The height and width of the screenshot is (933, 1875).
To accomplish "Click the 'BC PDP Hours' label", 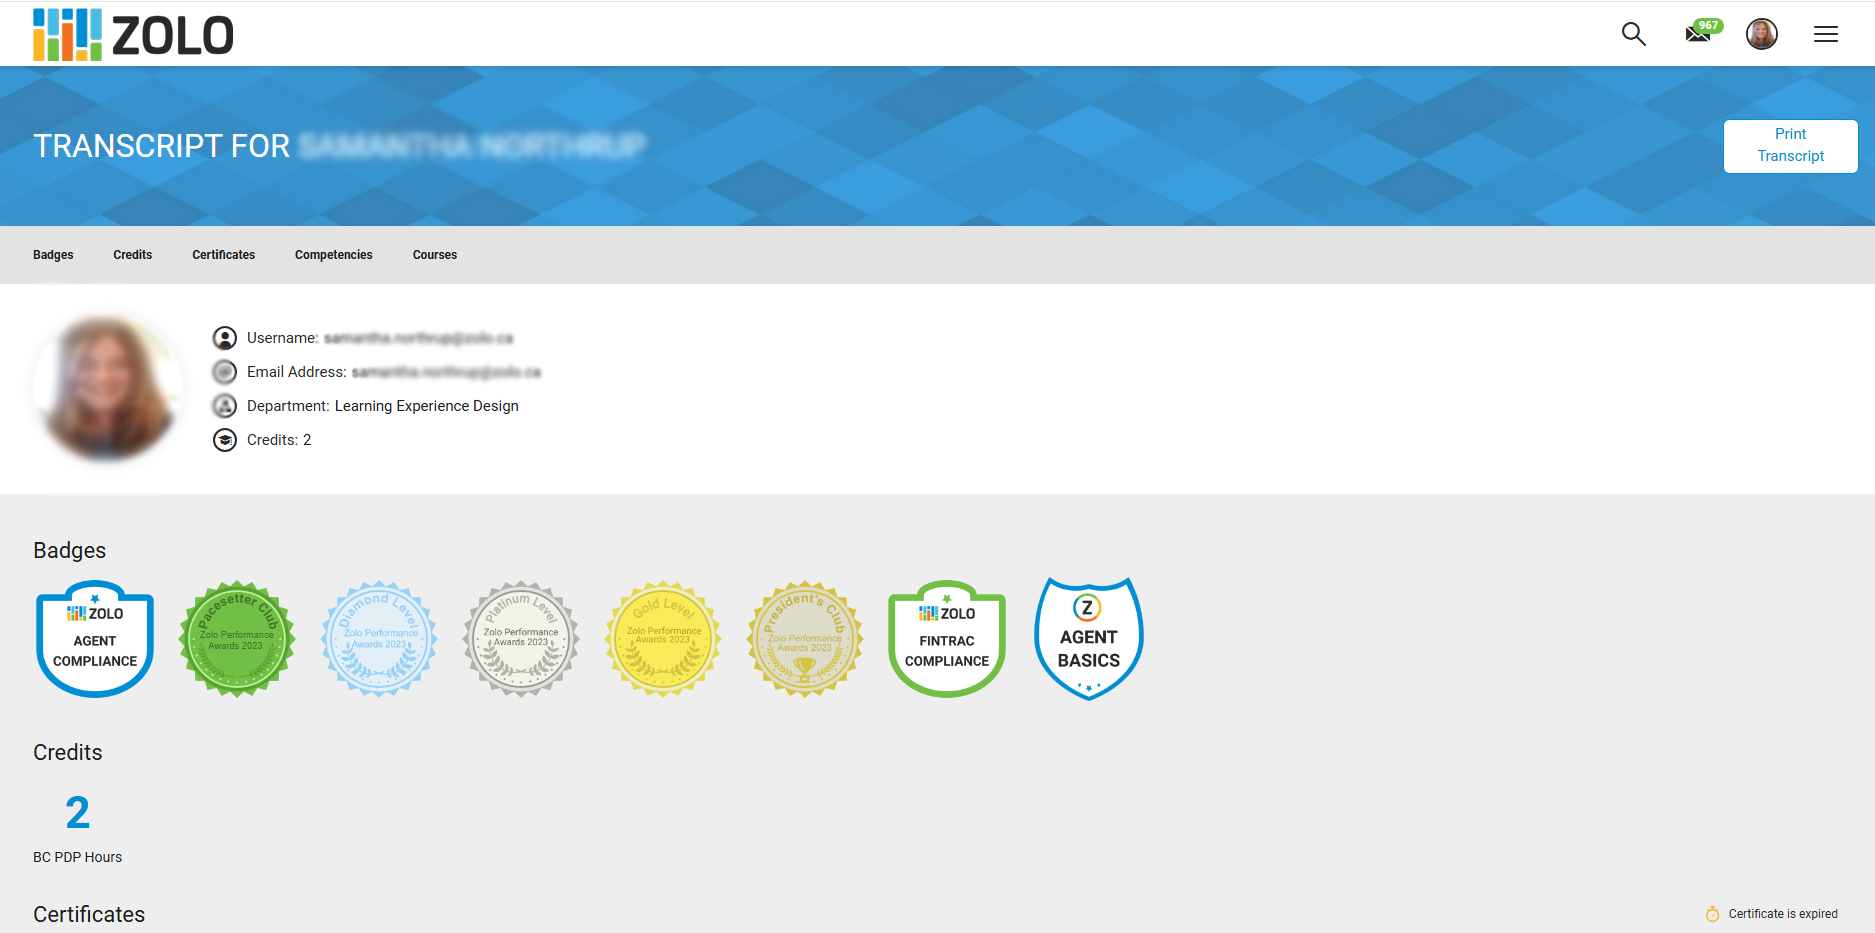I will 78,857.
